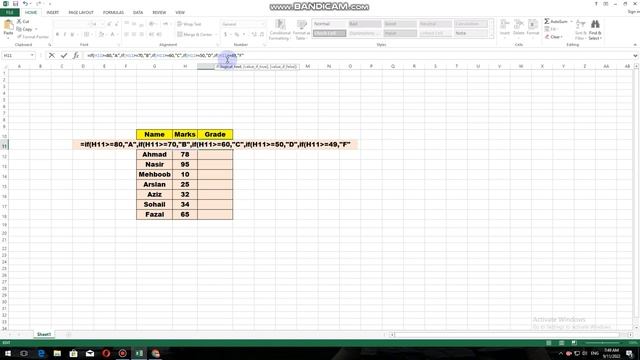Open Insert Function fx dialog

point(76,55)
